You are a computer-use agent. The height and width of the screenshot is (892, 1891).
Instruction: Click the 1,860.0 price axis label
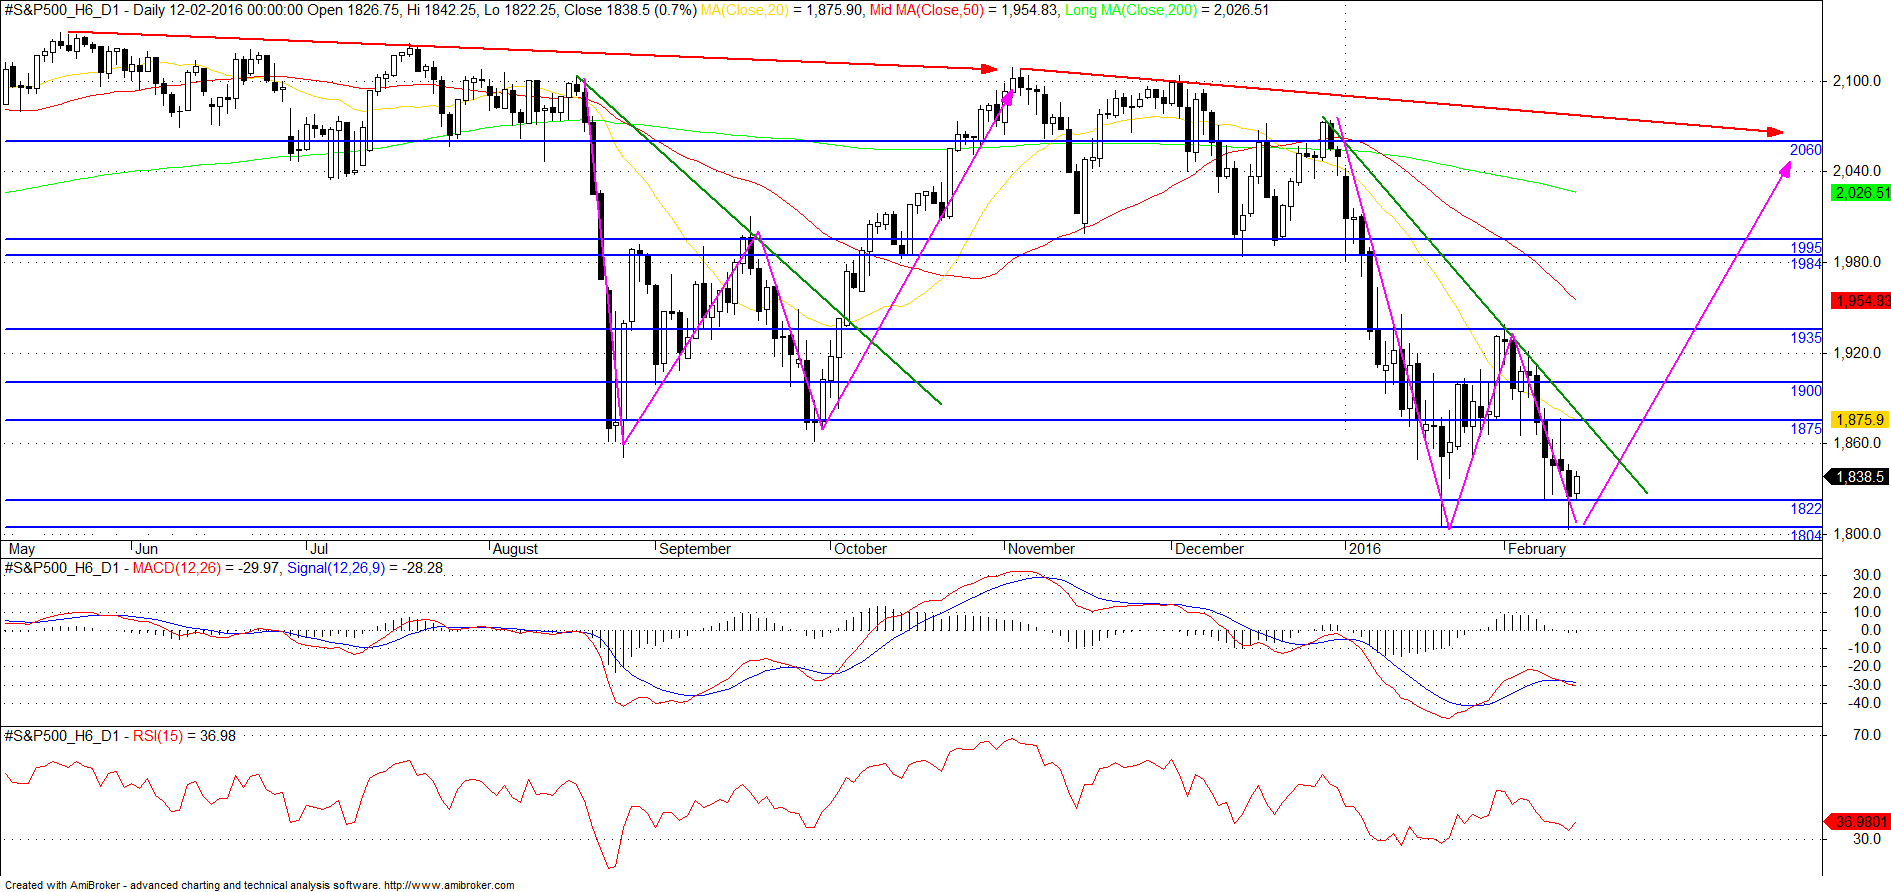[1857, 443]
